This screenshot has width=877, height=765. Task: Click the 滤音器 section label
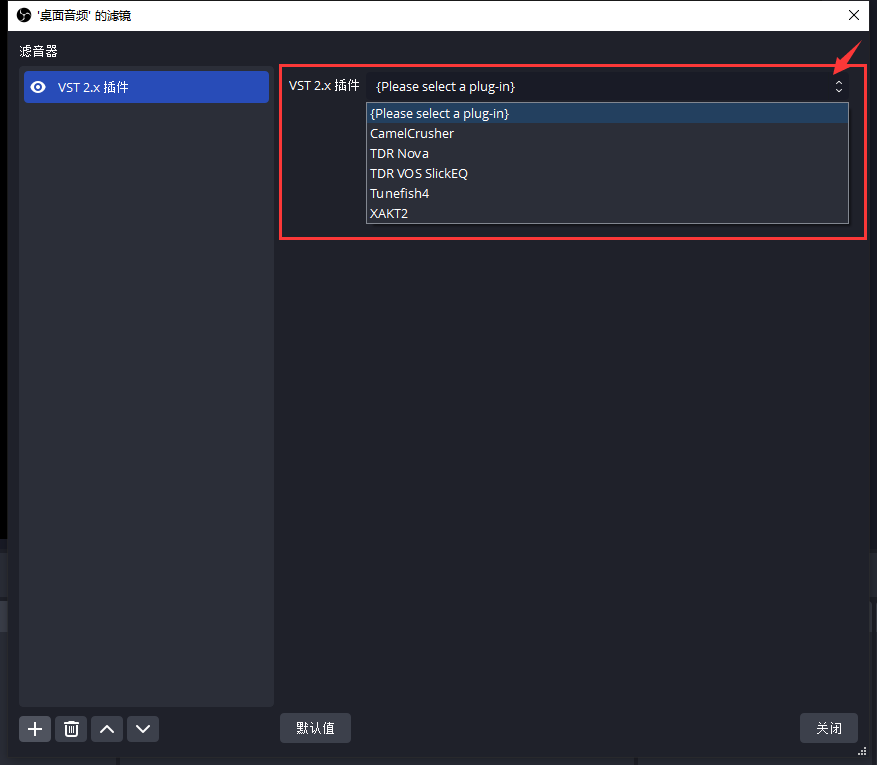click(x=39, y=51)
